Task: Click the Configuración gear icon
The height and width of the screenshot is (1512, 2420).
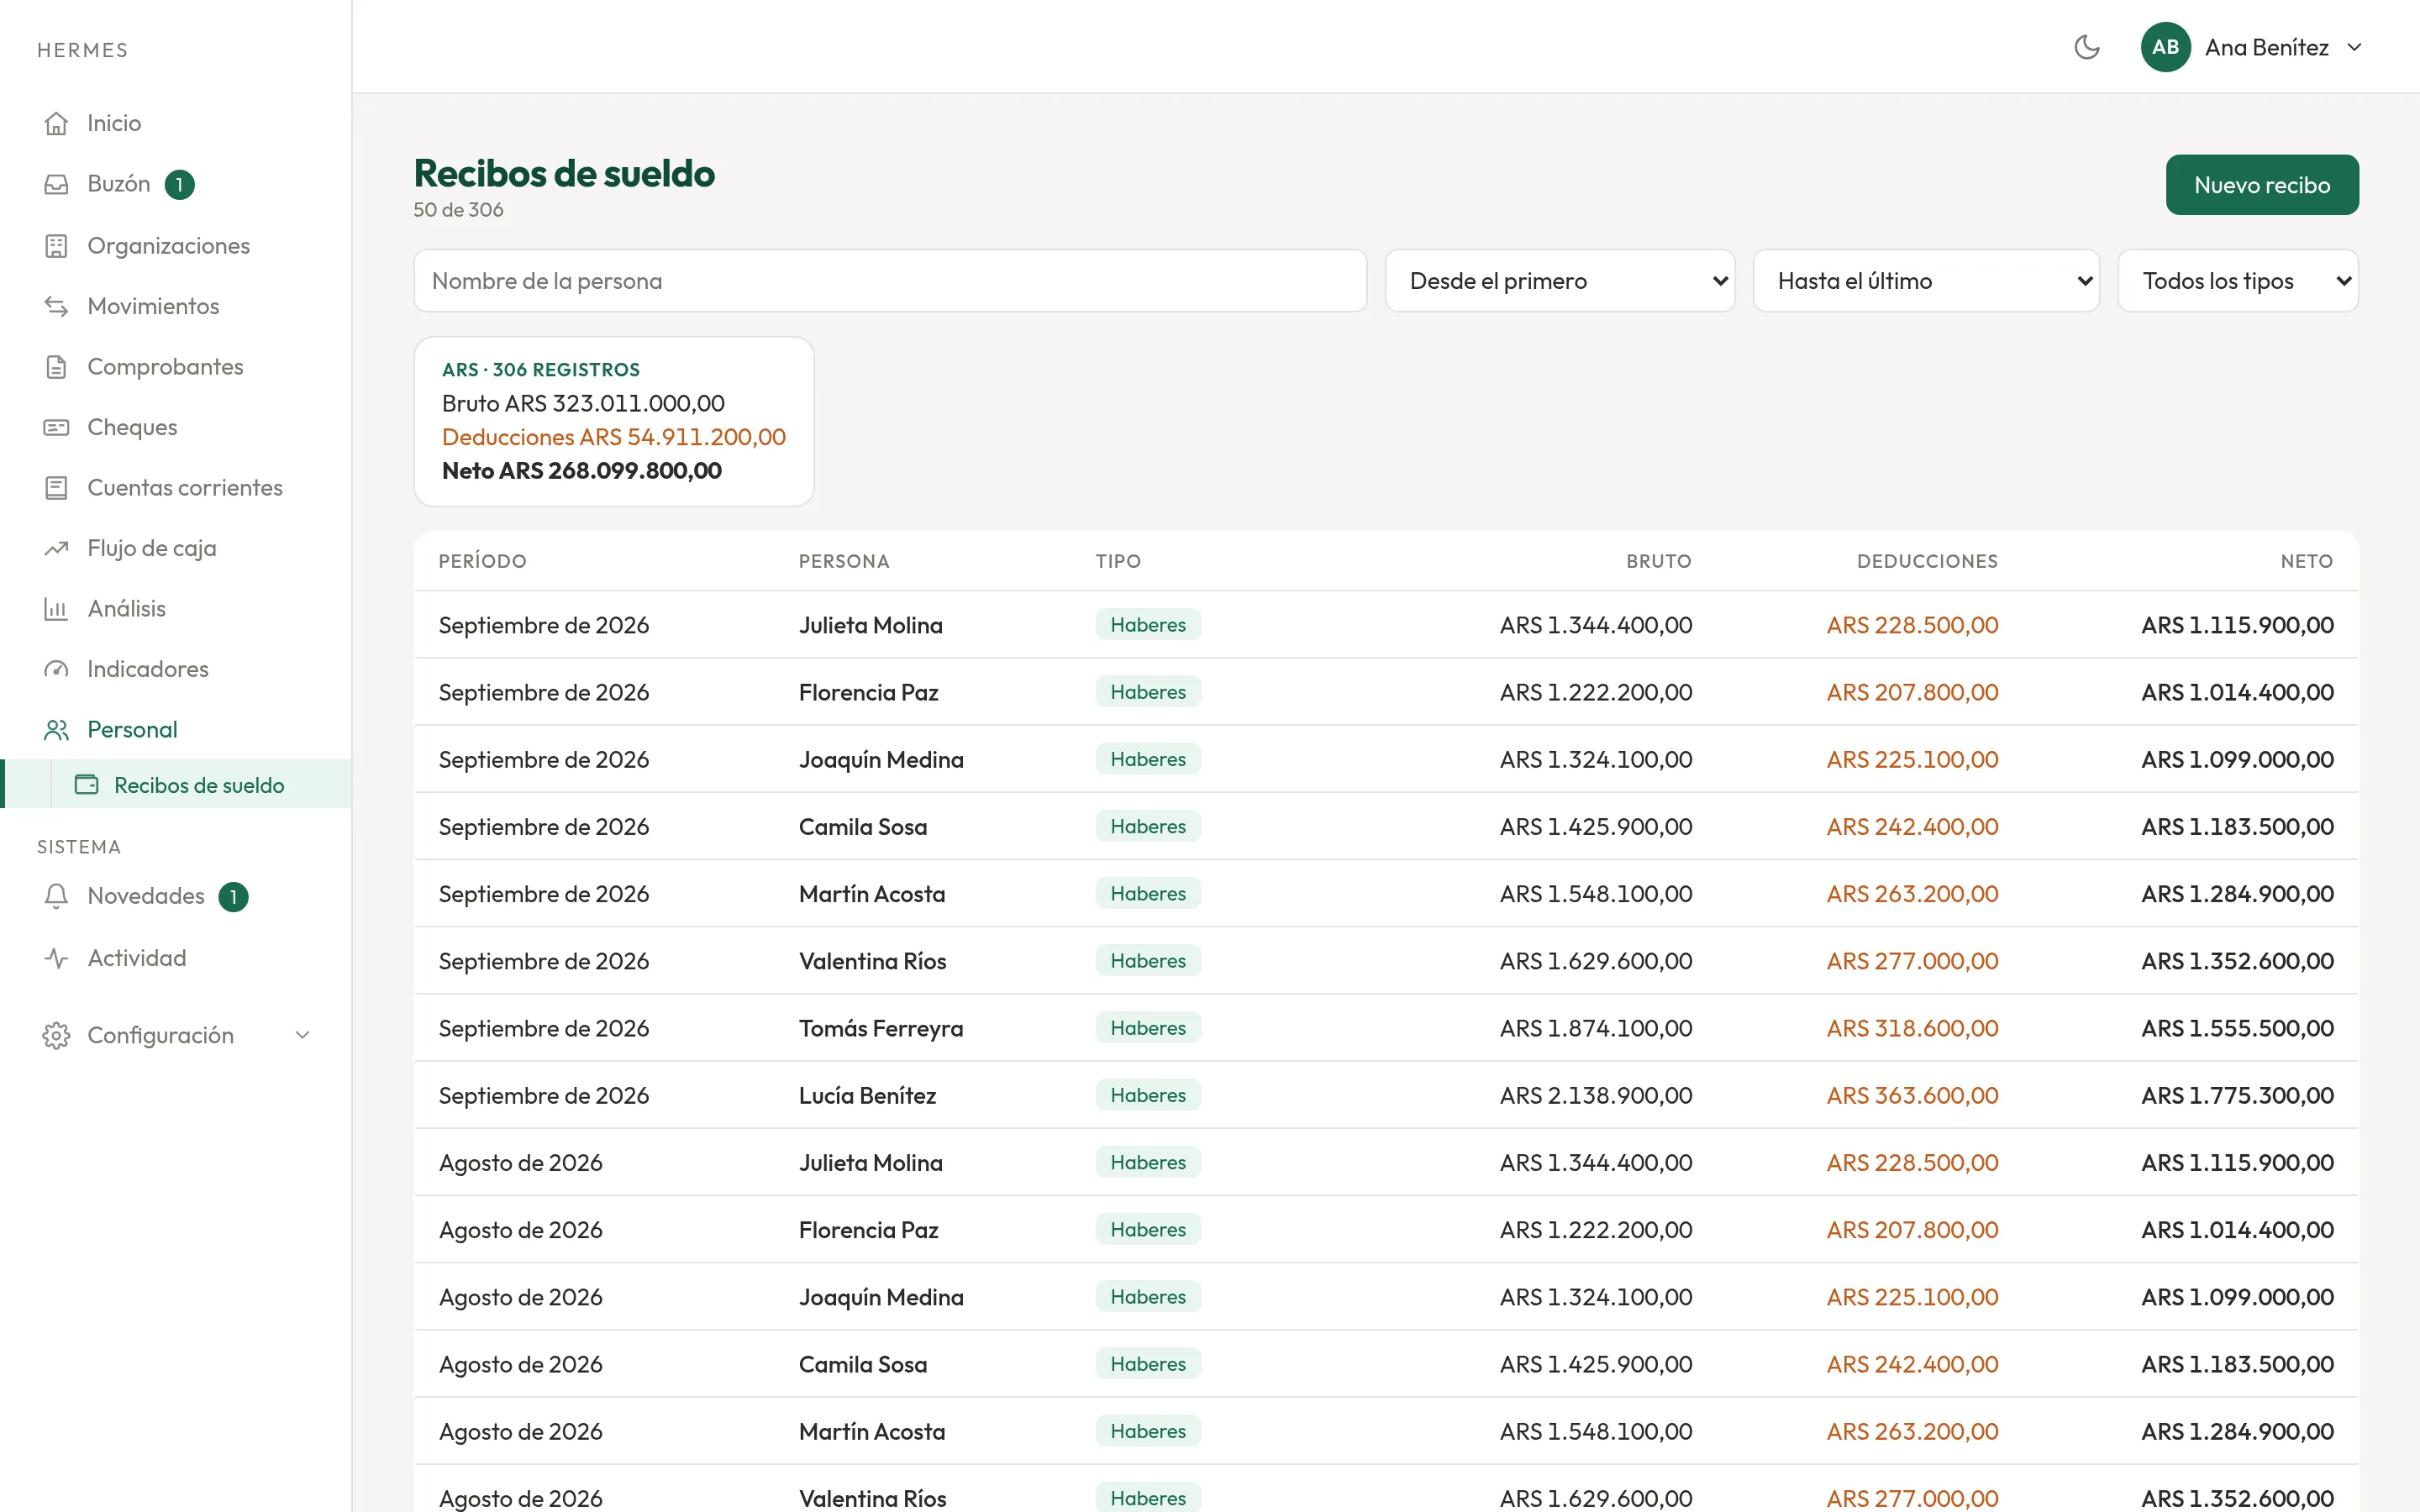Action: [56, 1035]
